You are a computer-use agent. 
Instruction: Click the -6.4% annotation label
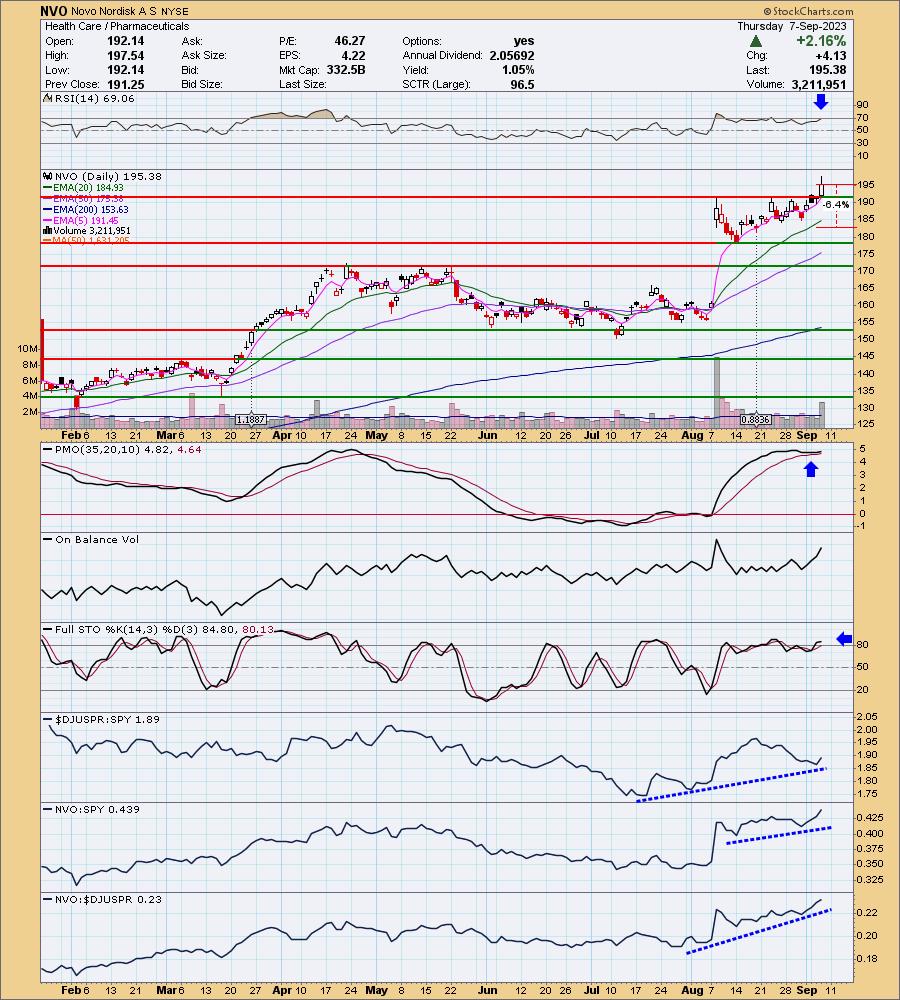pyautogui.click(x=836, y=205)
